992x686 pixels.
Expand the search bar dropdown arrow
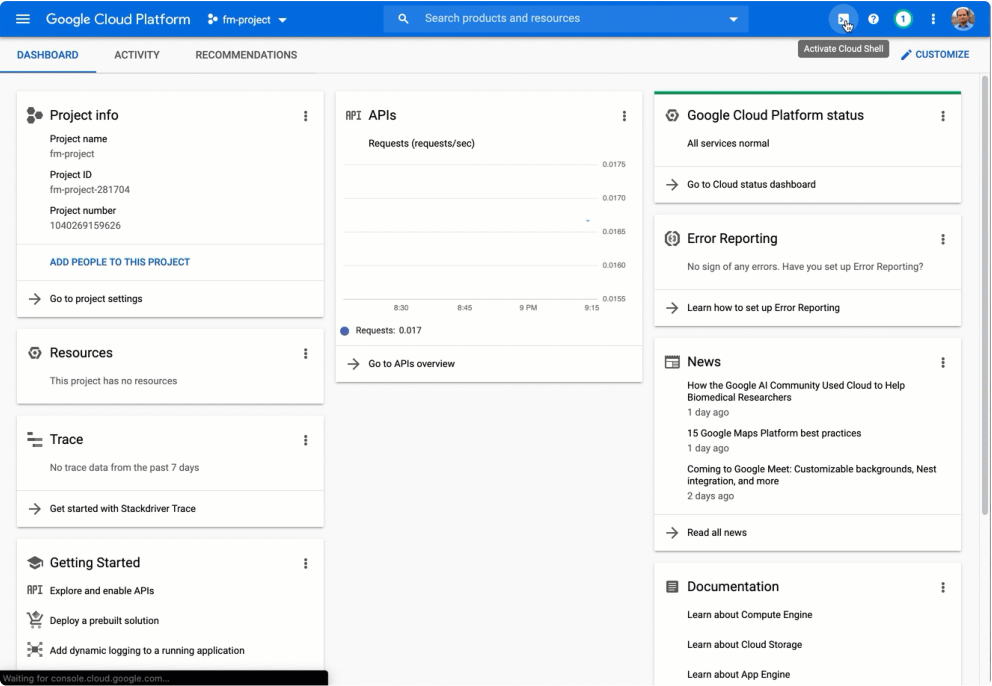[733, 19]
